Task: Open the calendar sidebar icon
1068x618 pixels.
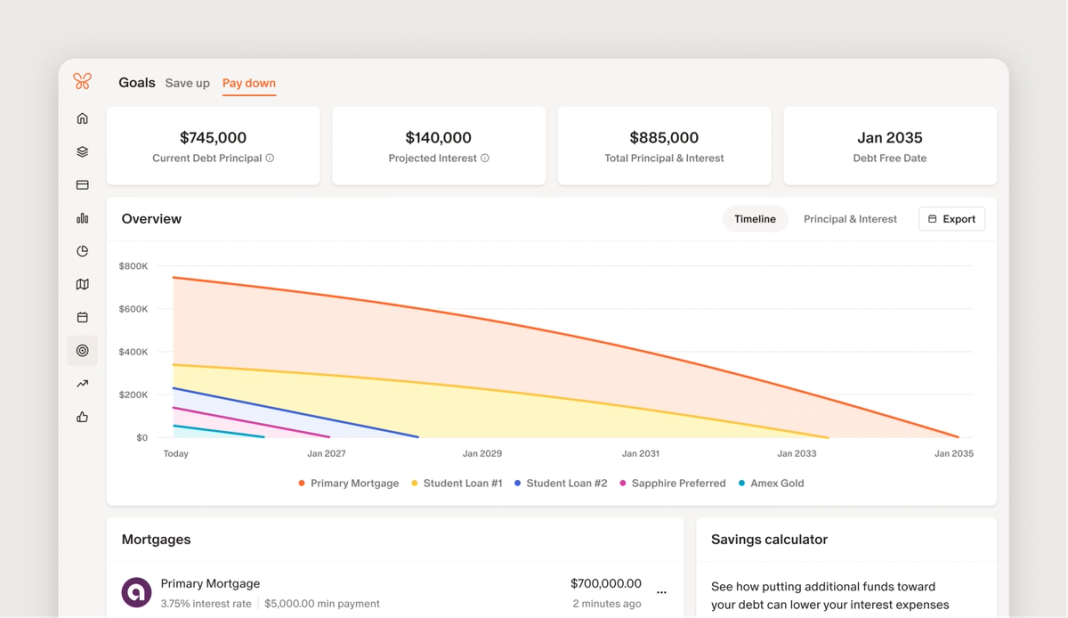Action: (82, 318)
